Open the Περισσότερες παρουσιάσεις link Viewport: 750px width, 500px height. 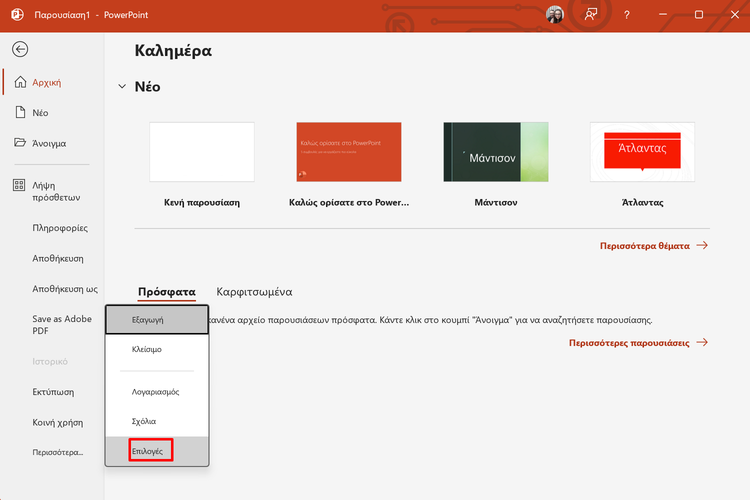638,342
